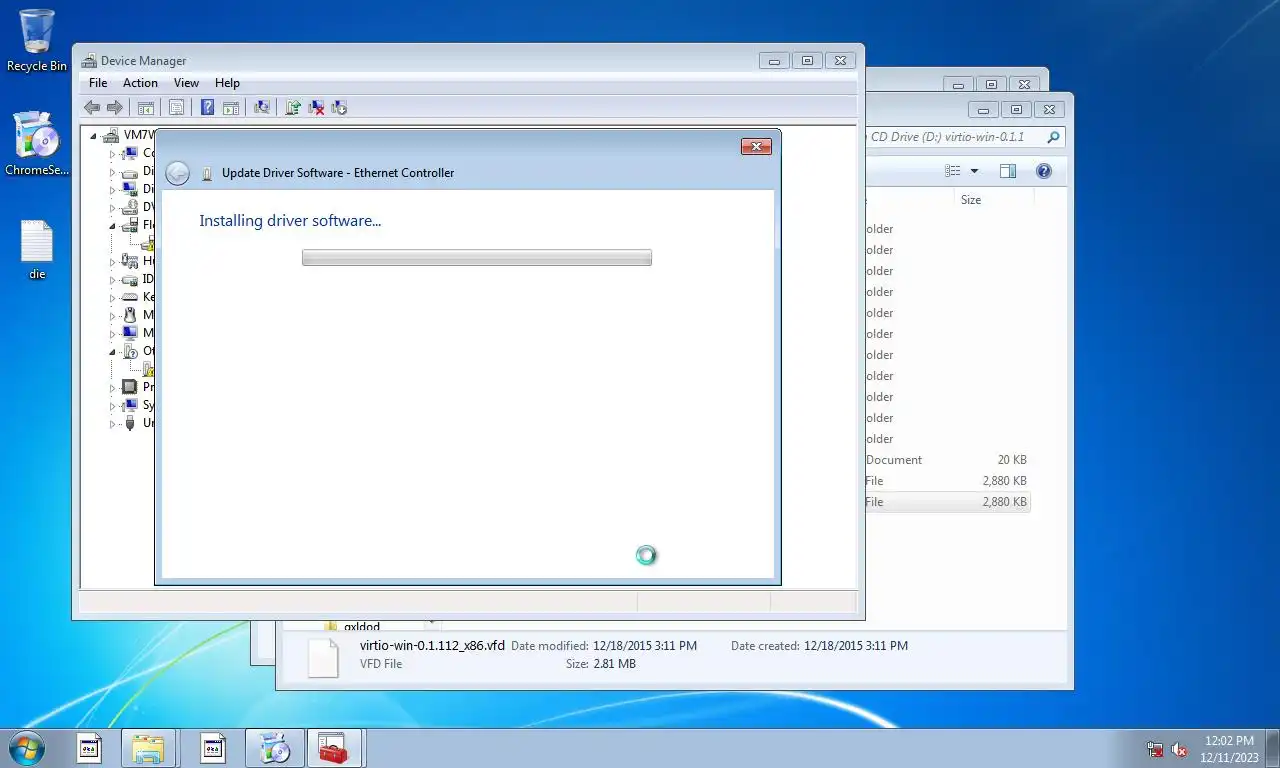Click the red toolbox taskbar button
Image resolution: width=1280 pixels, height=768 pixels.
point(334,748)
